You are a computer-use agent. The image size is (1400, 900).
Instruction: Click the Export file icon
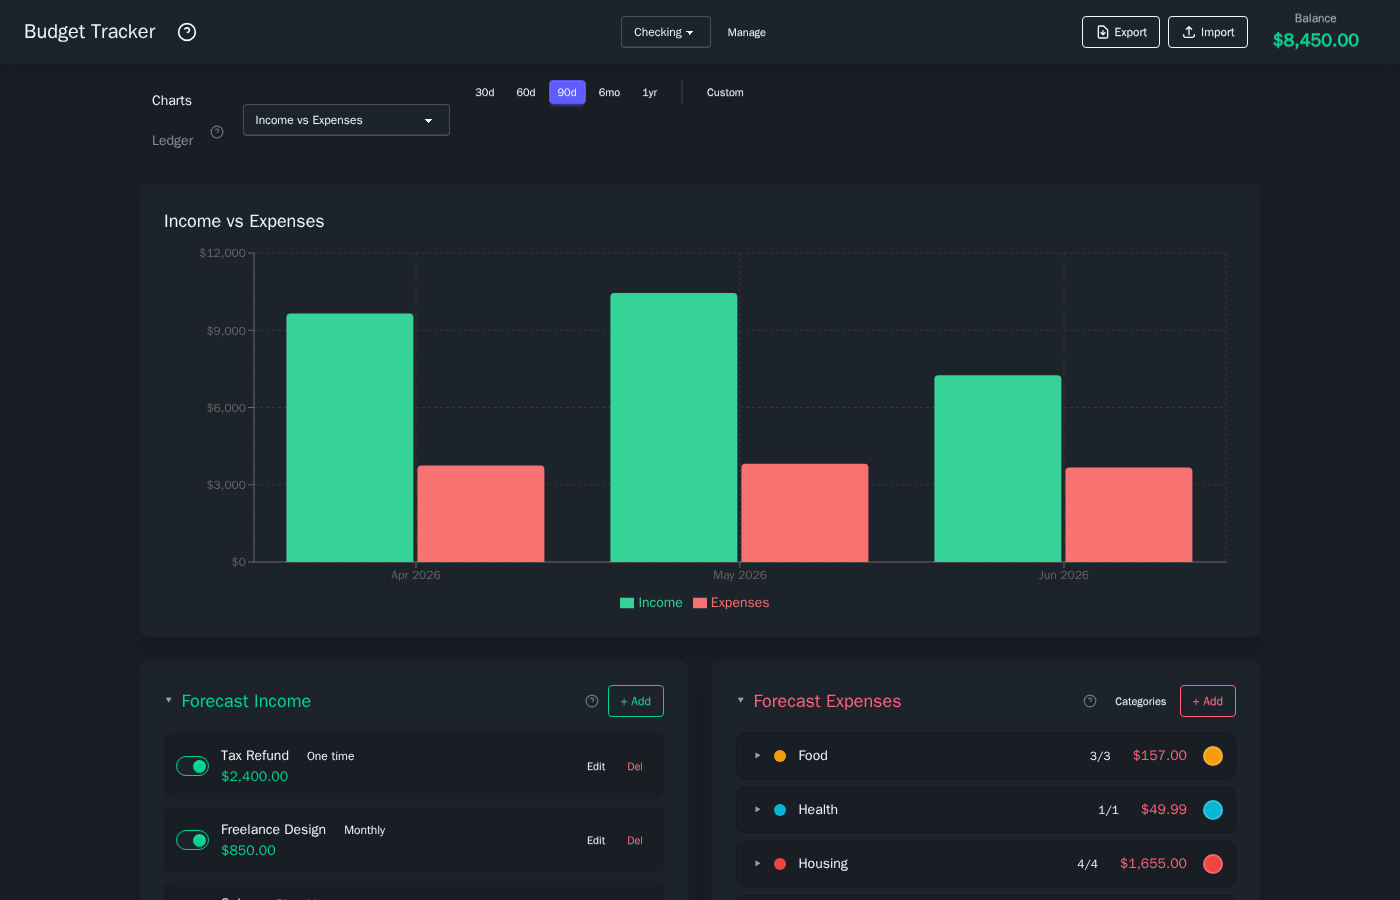click(1103, 32)
